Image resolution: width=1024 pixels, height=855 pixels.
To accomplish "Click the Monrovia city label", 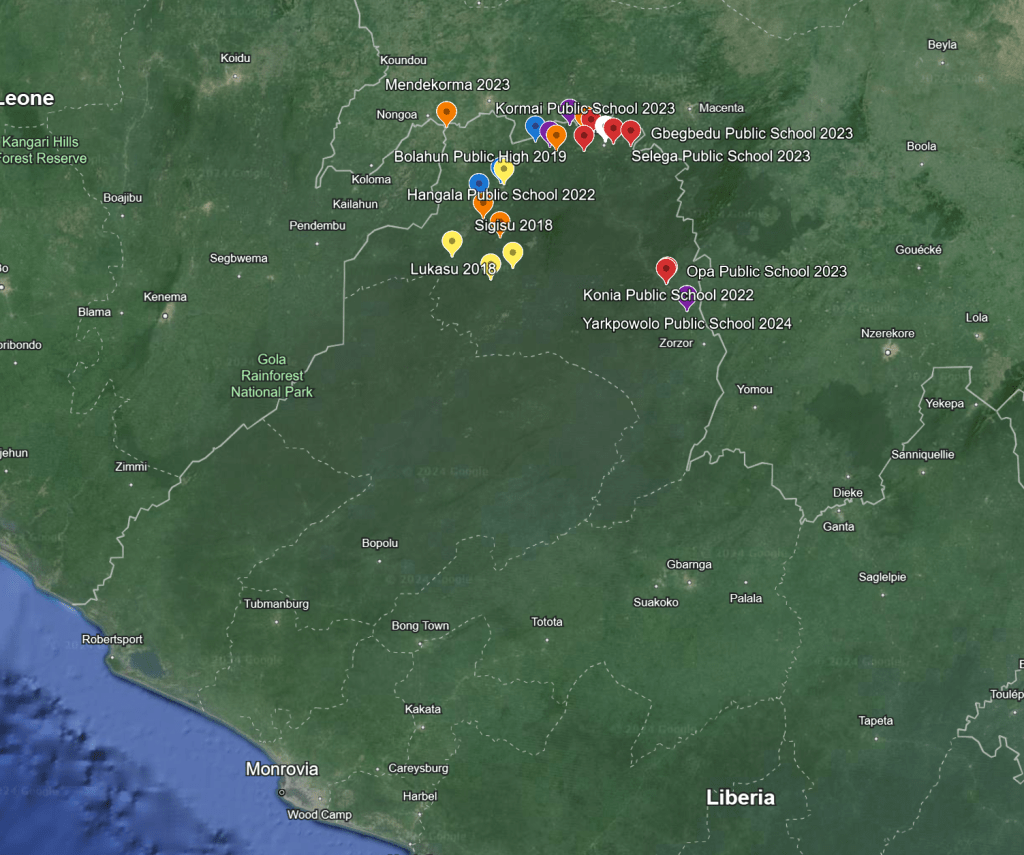I will 282,769.
